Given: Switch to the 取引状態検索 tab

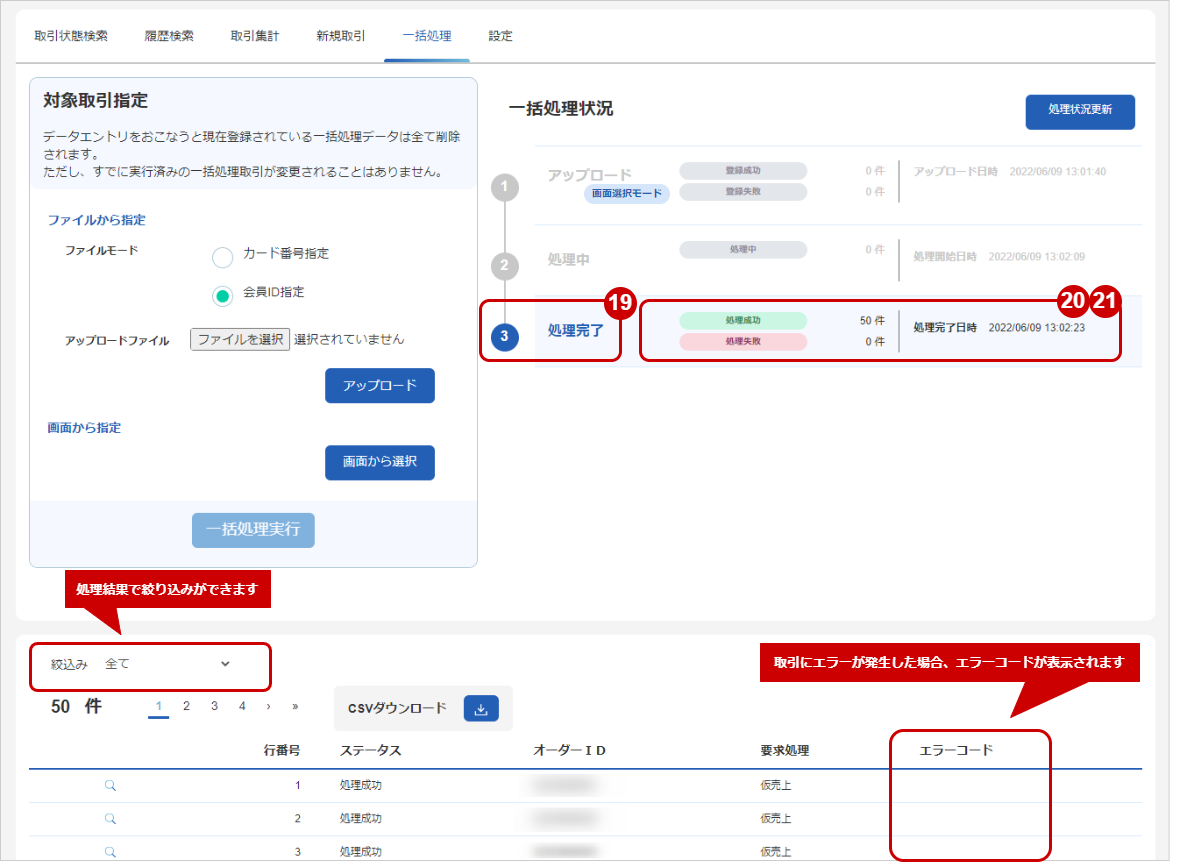Looking at the screenshot, I should (71, 36).
